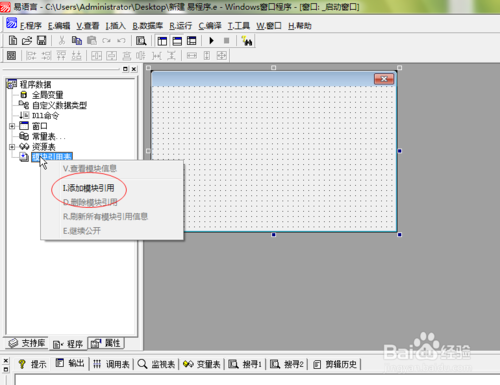
Task: Click the center vertically in window icon
Action: coord(112,56)
